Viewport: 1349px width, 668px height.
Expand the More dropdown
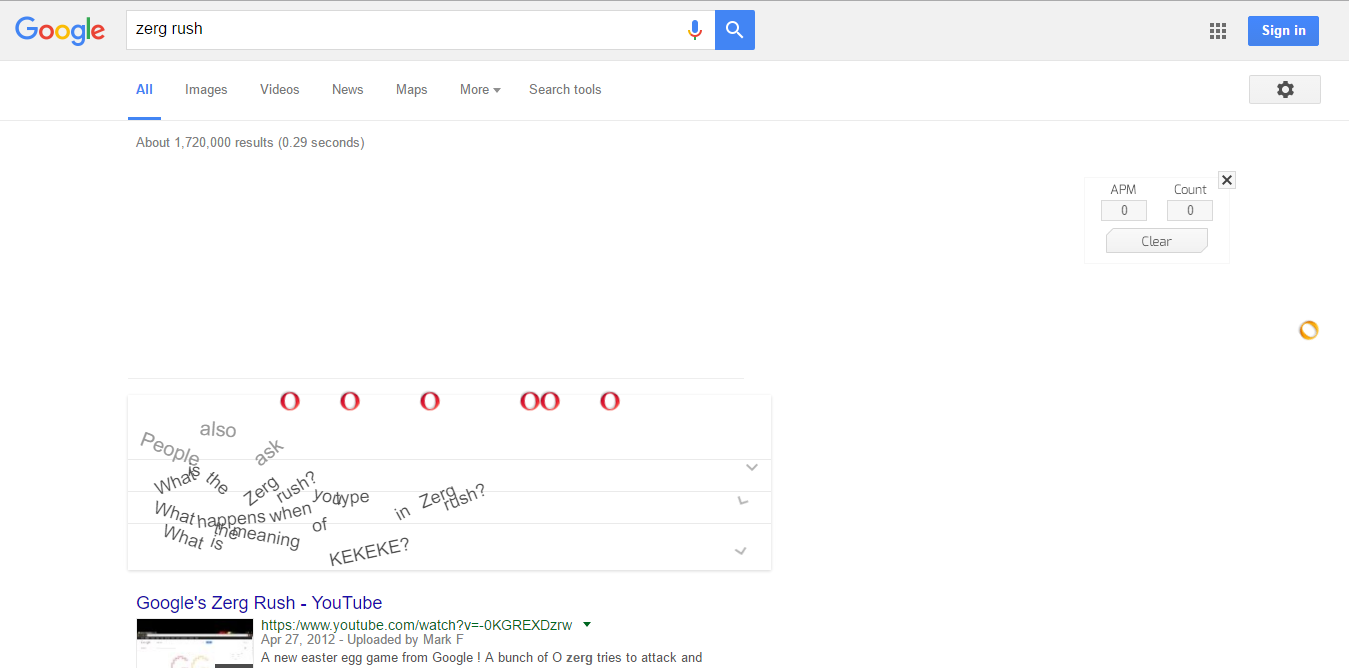point(480,90)
